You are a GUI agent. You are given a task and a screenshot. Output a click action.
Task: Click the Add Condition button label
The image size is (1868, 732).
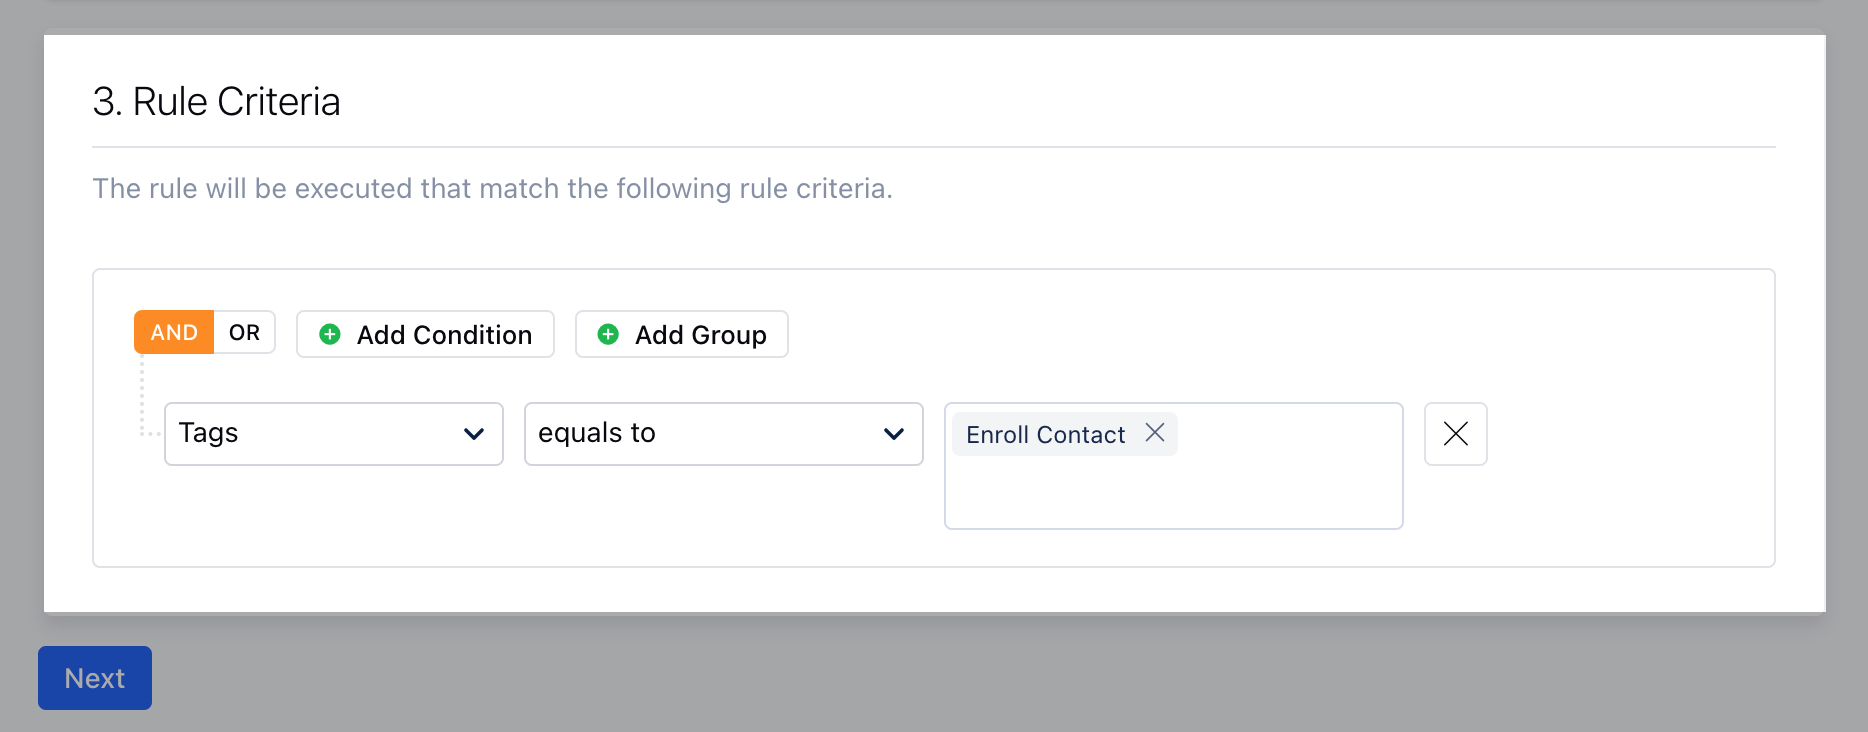tap(444, 335)
